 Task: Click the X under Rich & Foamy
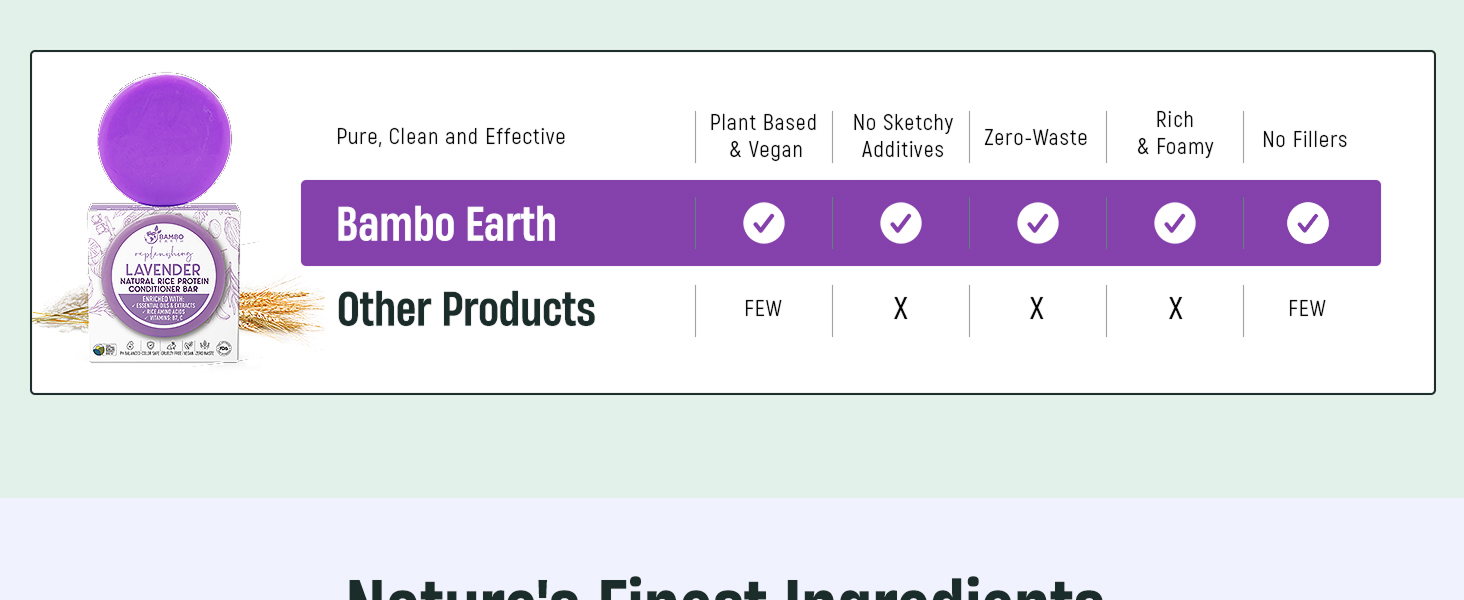click(x=1176, y=309)
